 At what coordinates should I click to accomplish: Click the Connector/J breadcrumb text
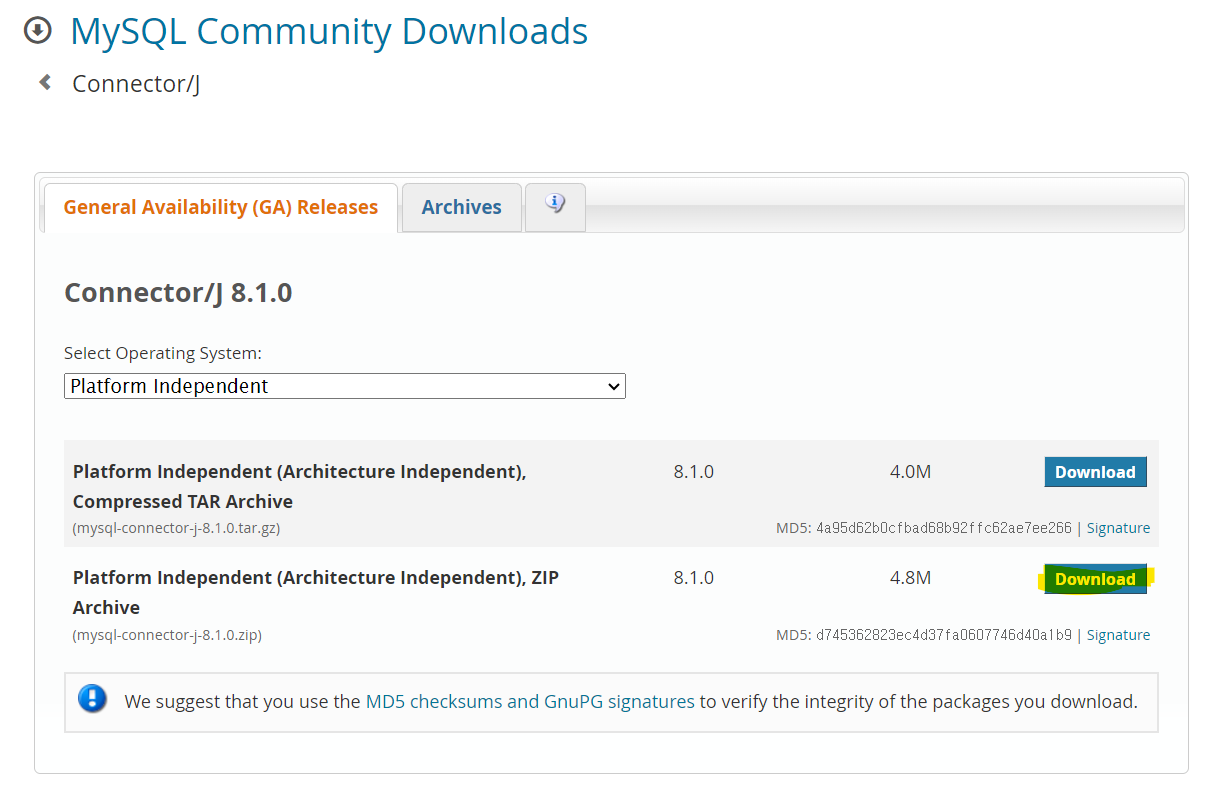click(136, 83)
